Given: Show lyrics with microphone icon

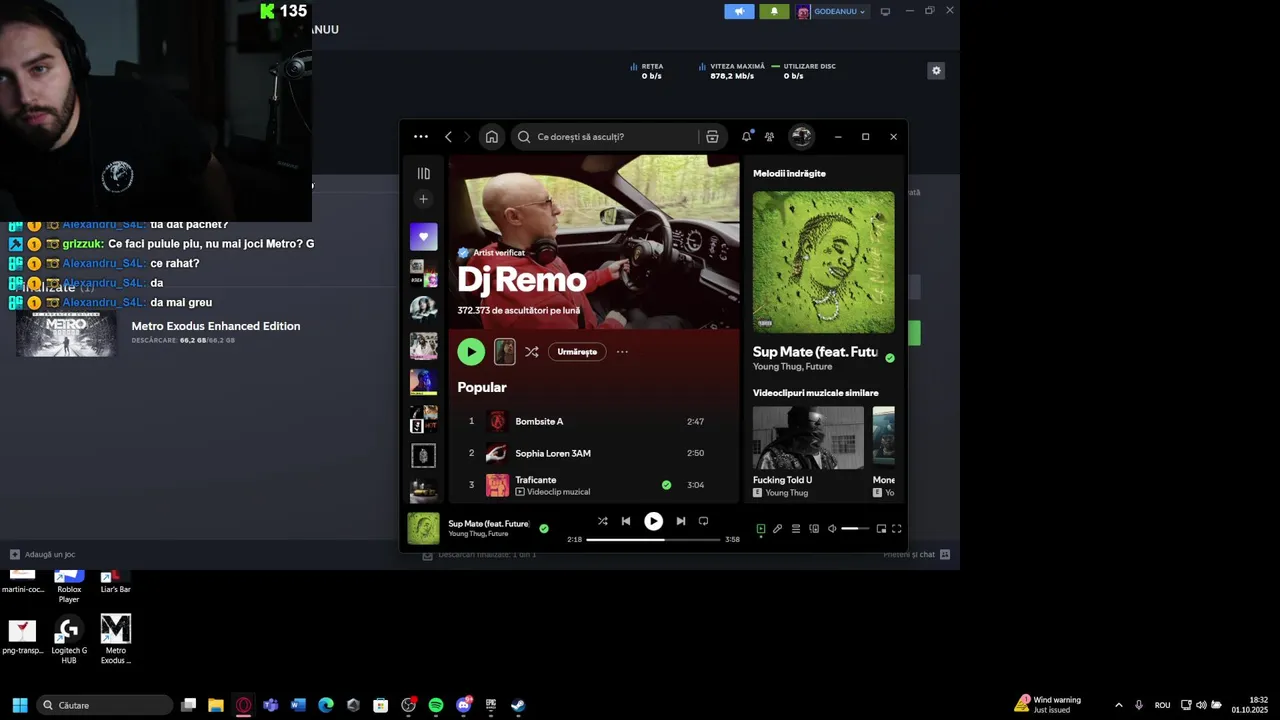Looking at the screenshot, I should click(777, 529).
